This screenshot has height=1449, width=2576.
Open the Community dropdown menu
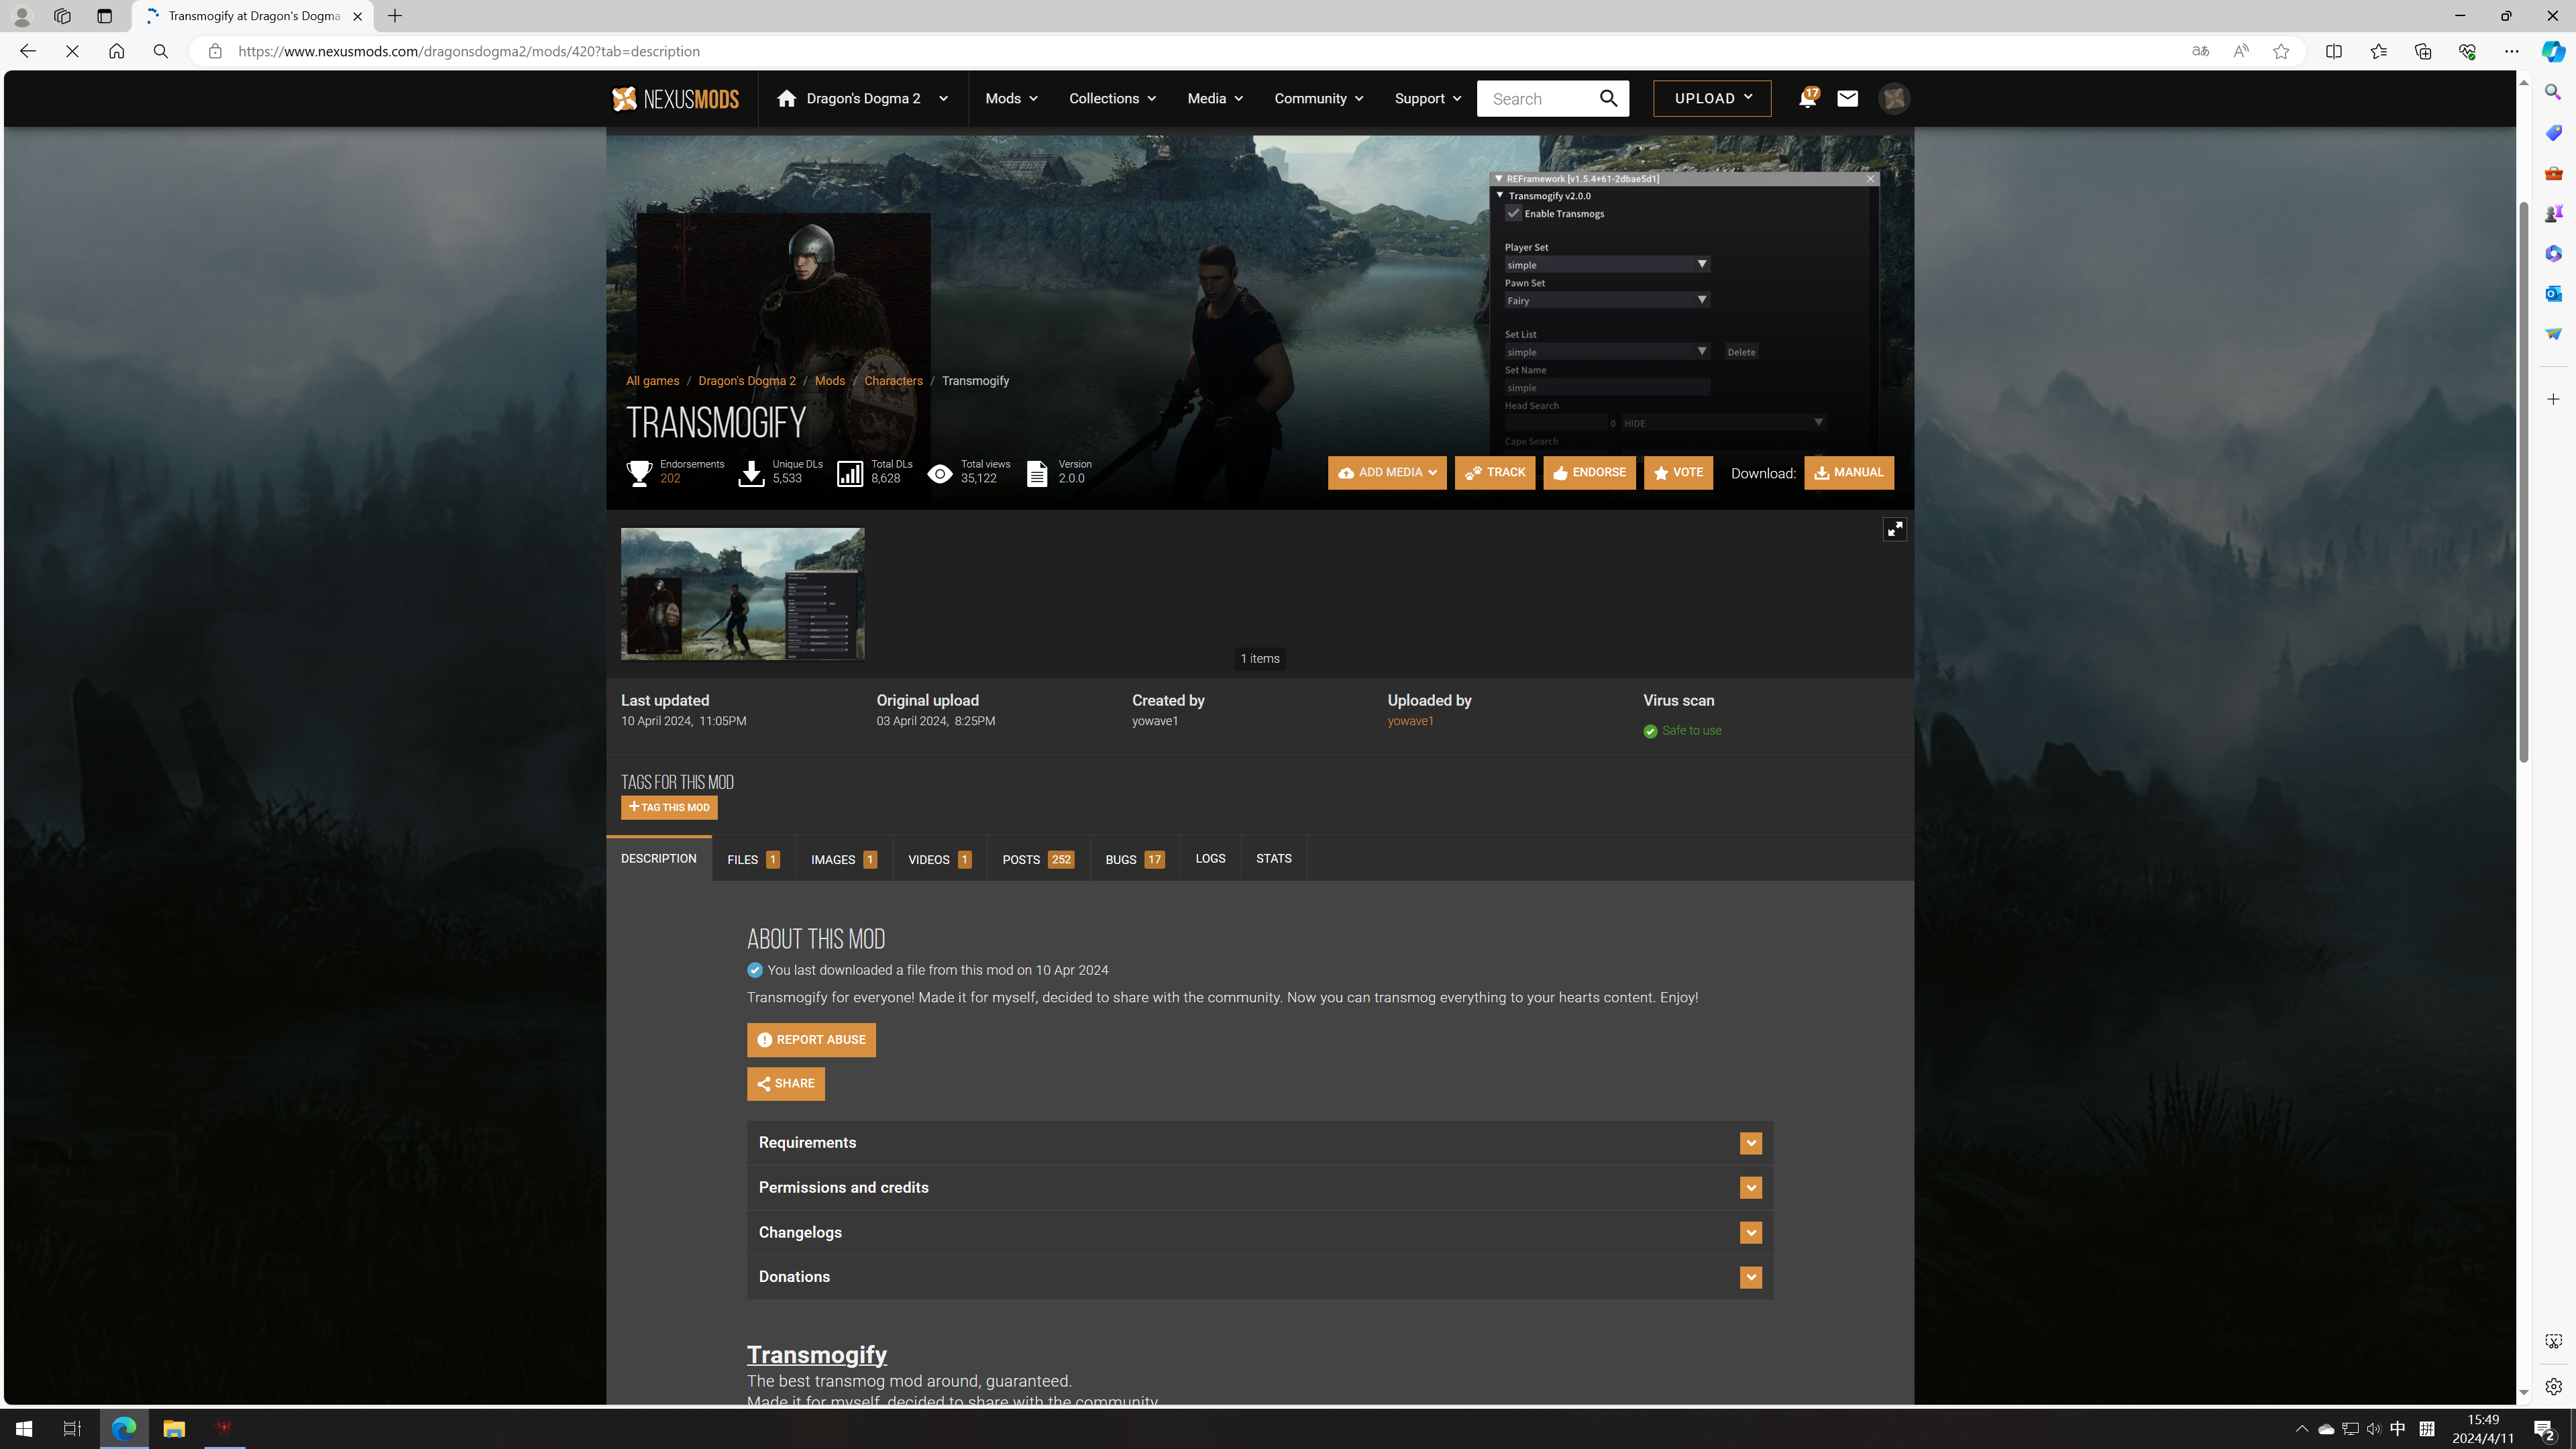coord(1318,98)
